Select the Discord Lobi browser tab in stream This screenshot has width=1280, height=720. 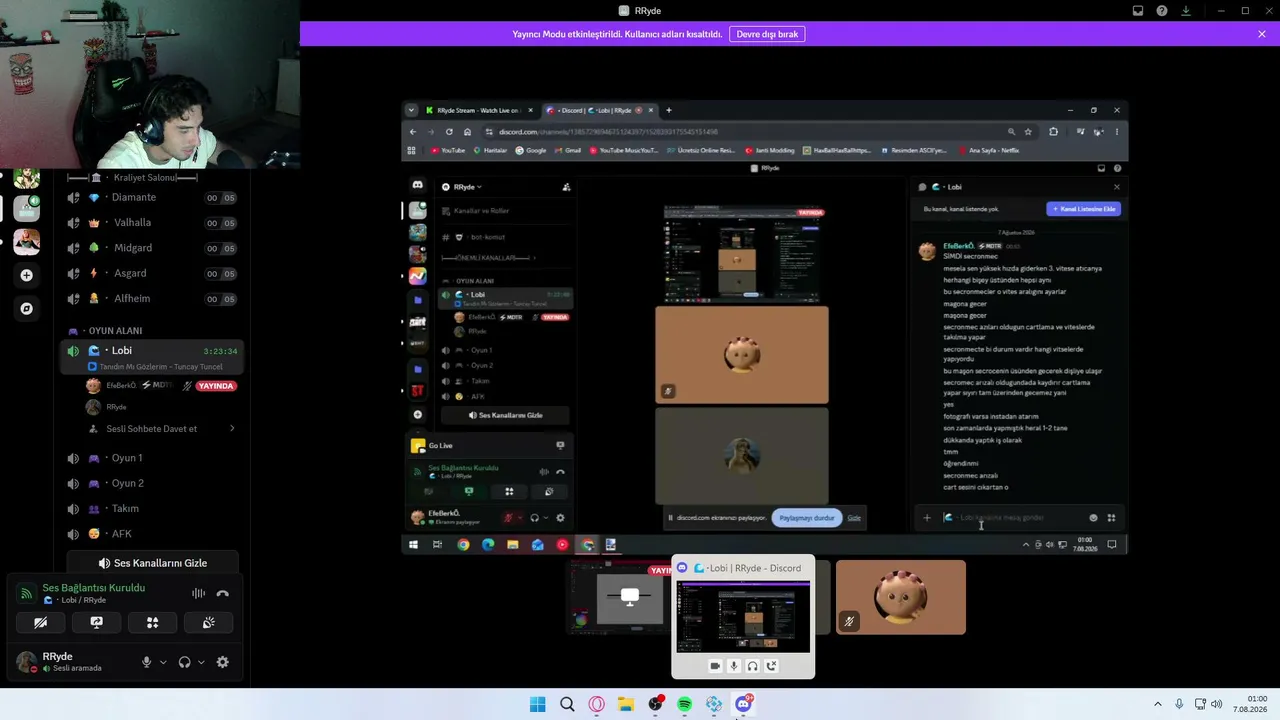coord(600,110)
